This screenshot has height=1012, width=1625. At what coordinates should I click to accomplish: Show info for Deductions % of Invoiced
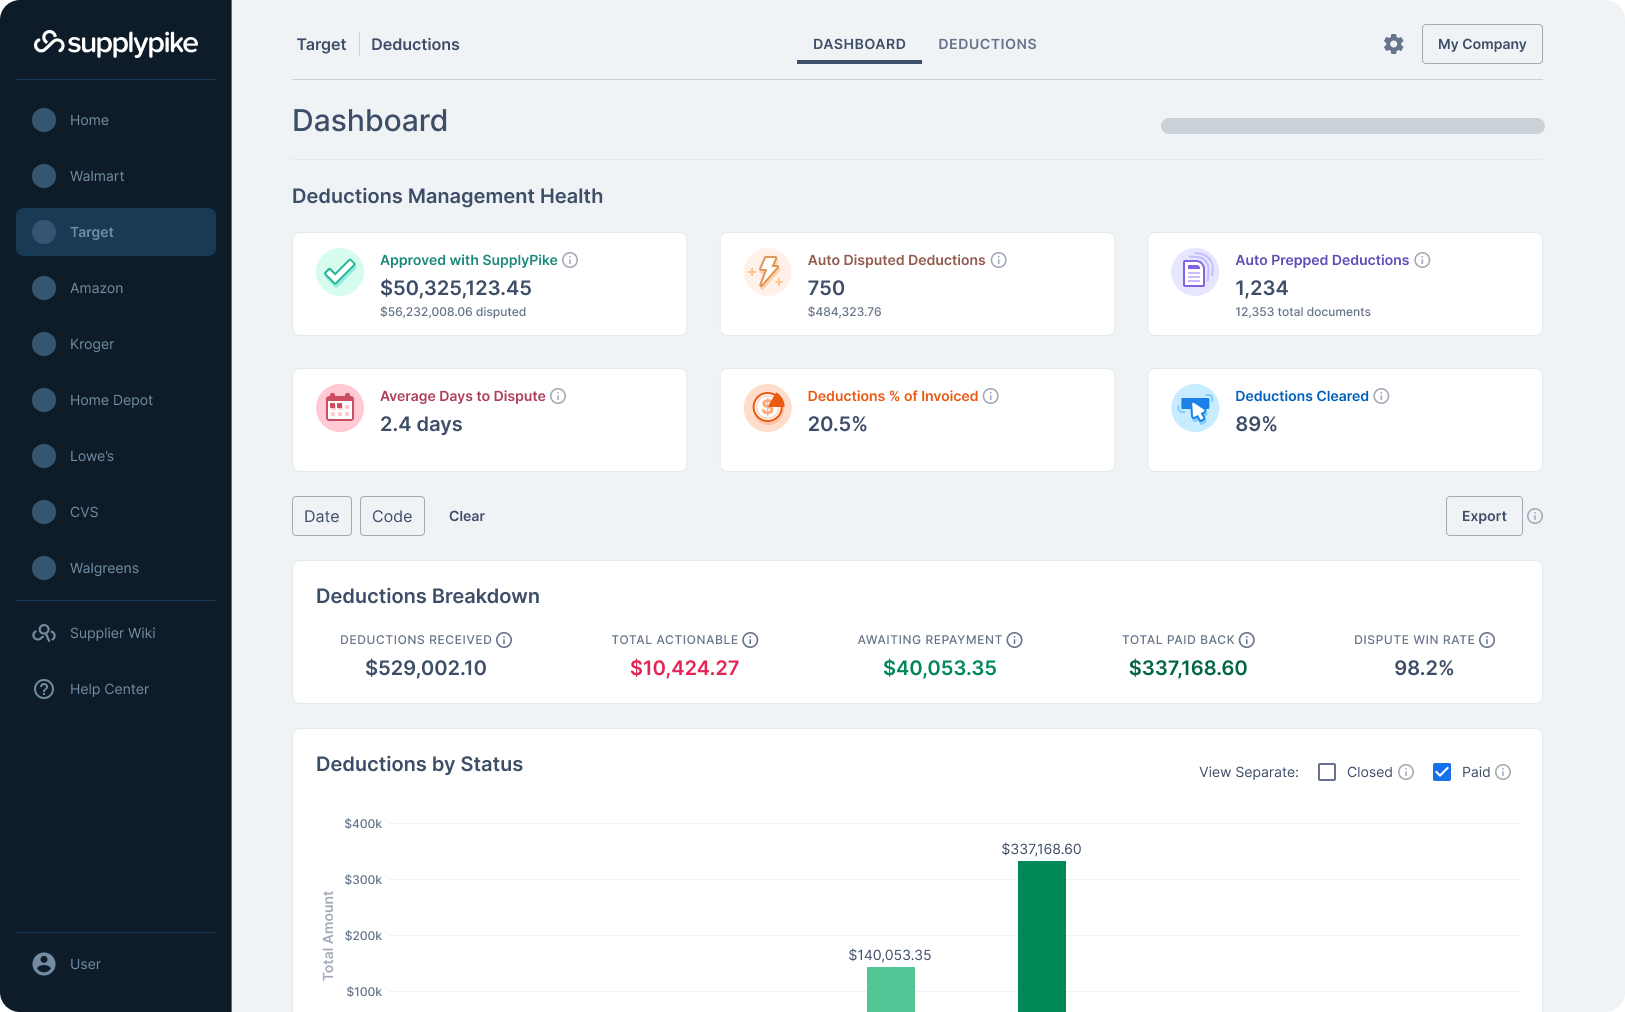coord(991,396)
